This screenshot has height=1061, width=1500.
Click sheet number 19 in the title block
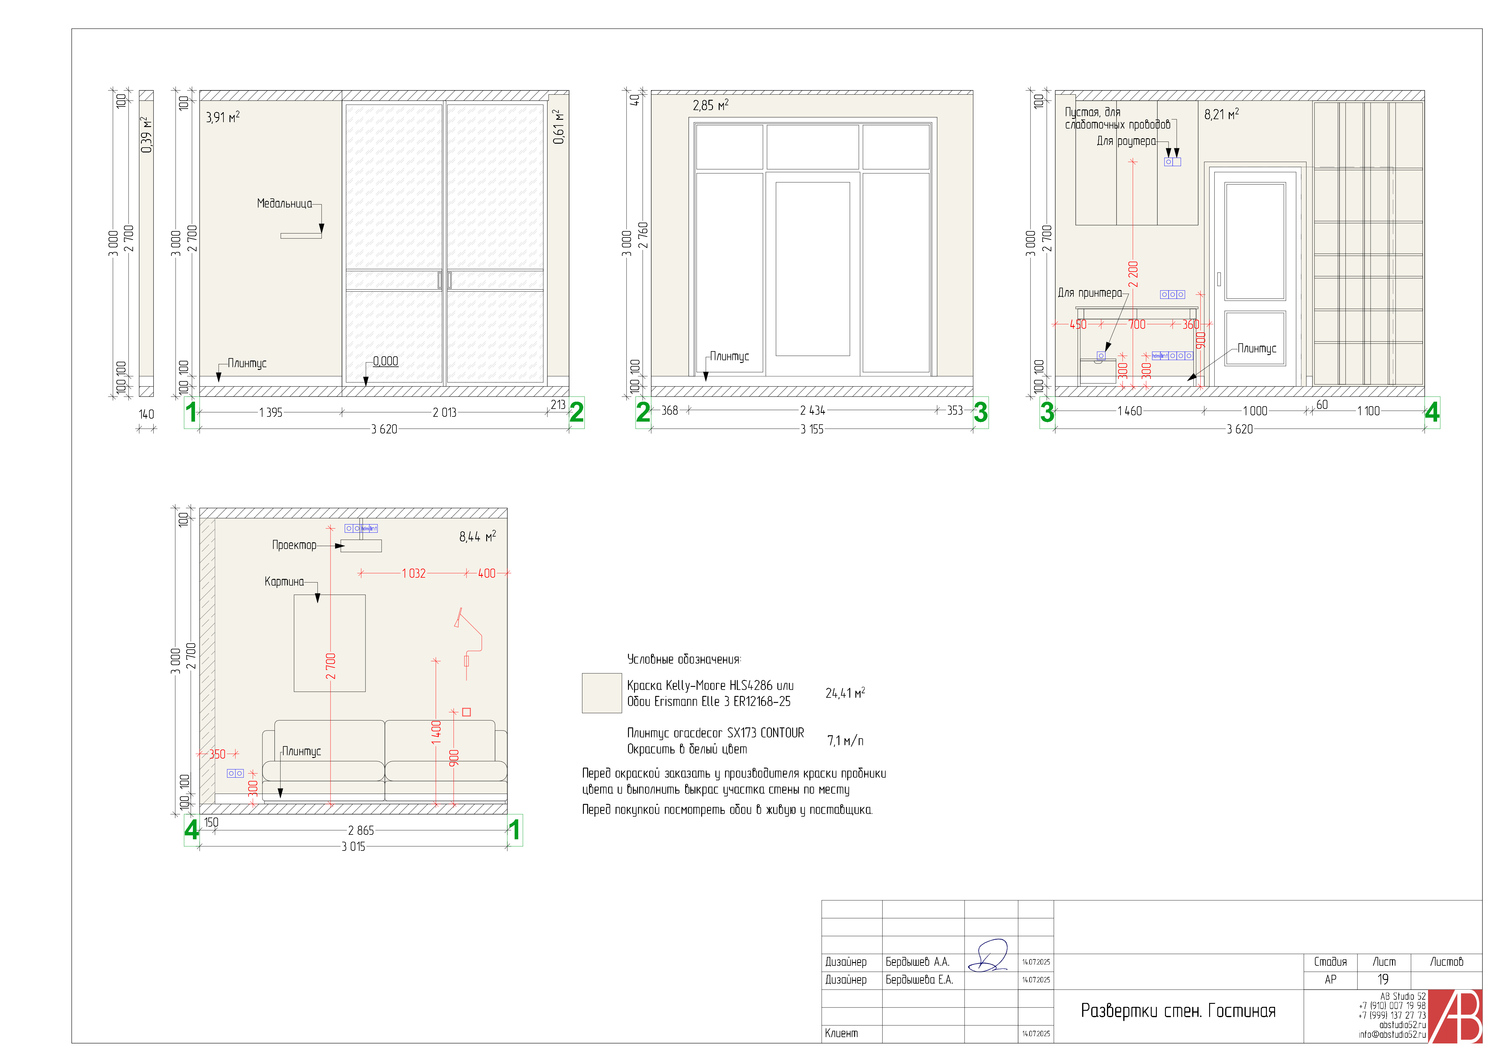(1383, 979)
